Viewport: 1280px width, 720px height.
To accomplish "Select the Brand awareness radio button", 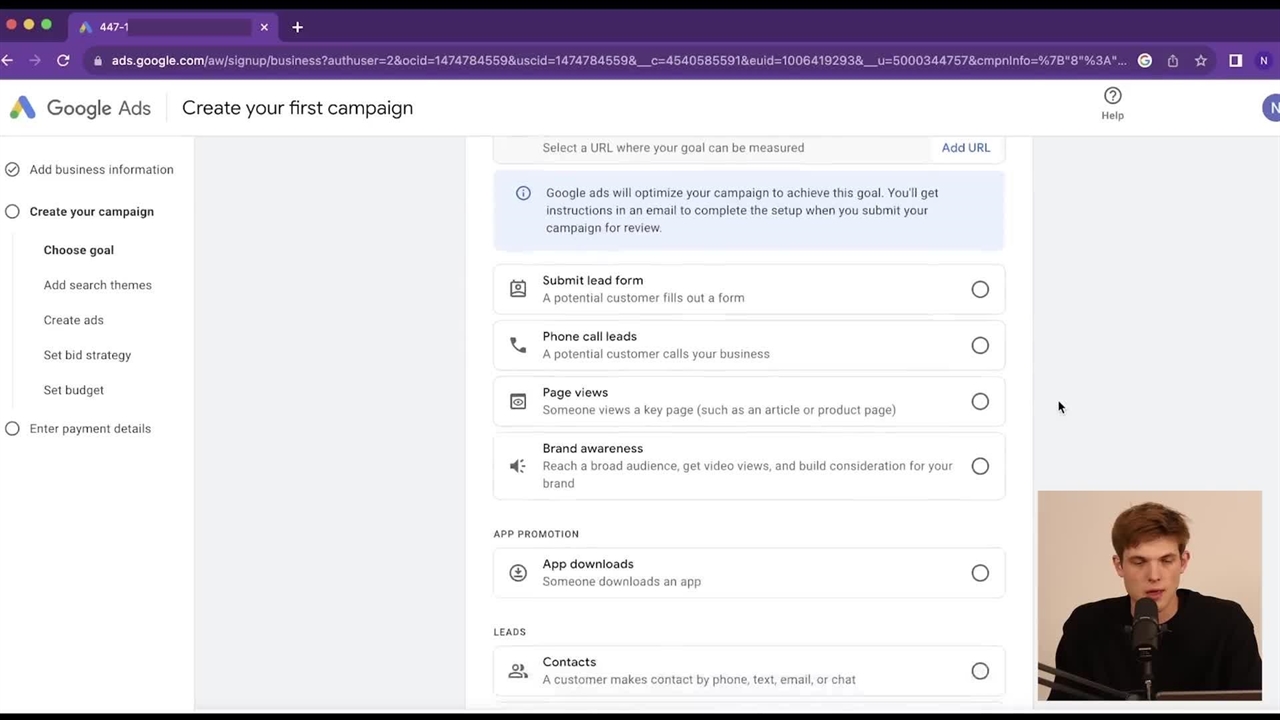I will pos(980,466).
